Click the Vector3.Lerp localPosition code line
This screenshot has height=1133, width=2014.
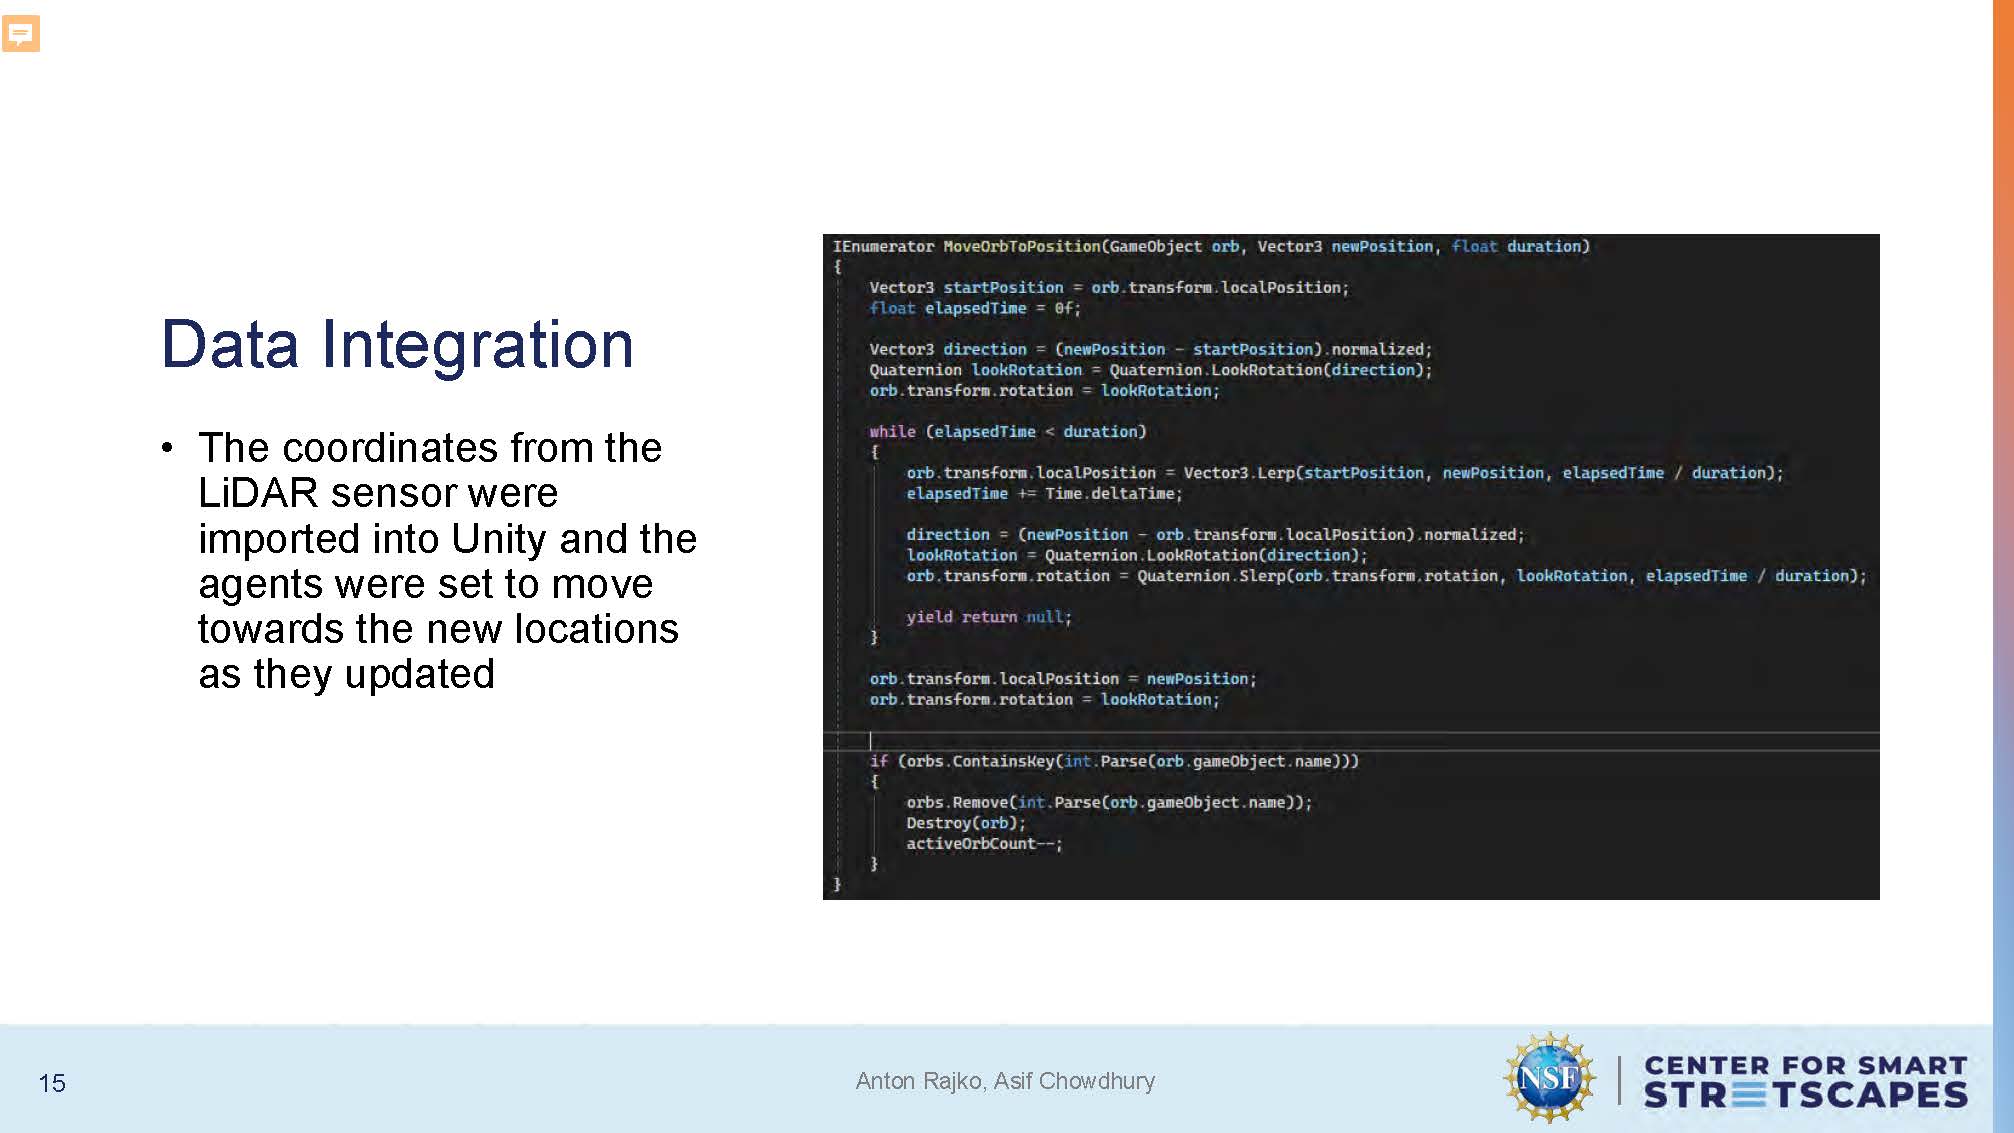click(1344, 473)
